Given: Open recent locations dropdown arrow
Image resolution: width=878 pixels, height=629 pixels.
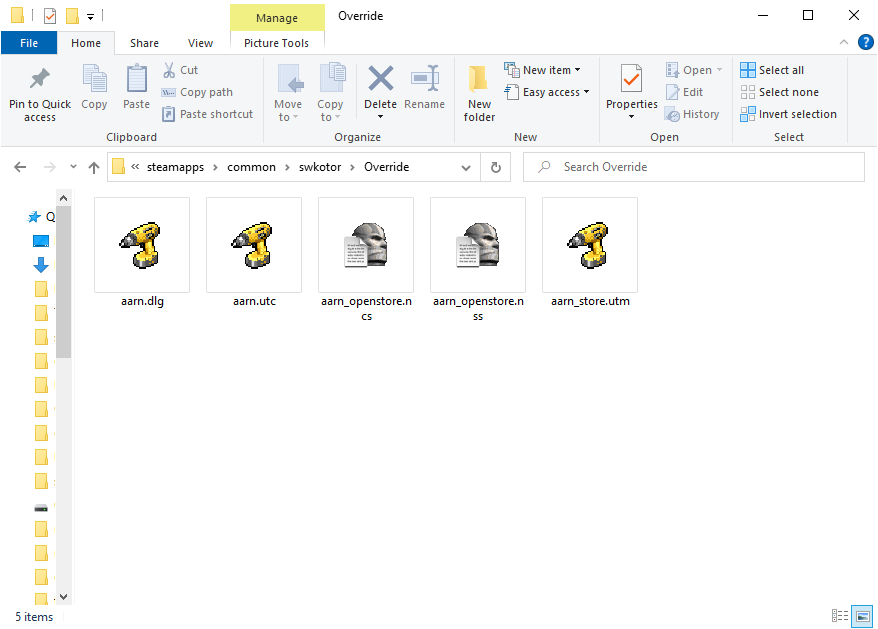Looking at the screenshot, I should coord(73,167).
